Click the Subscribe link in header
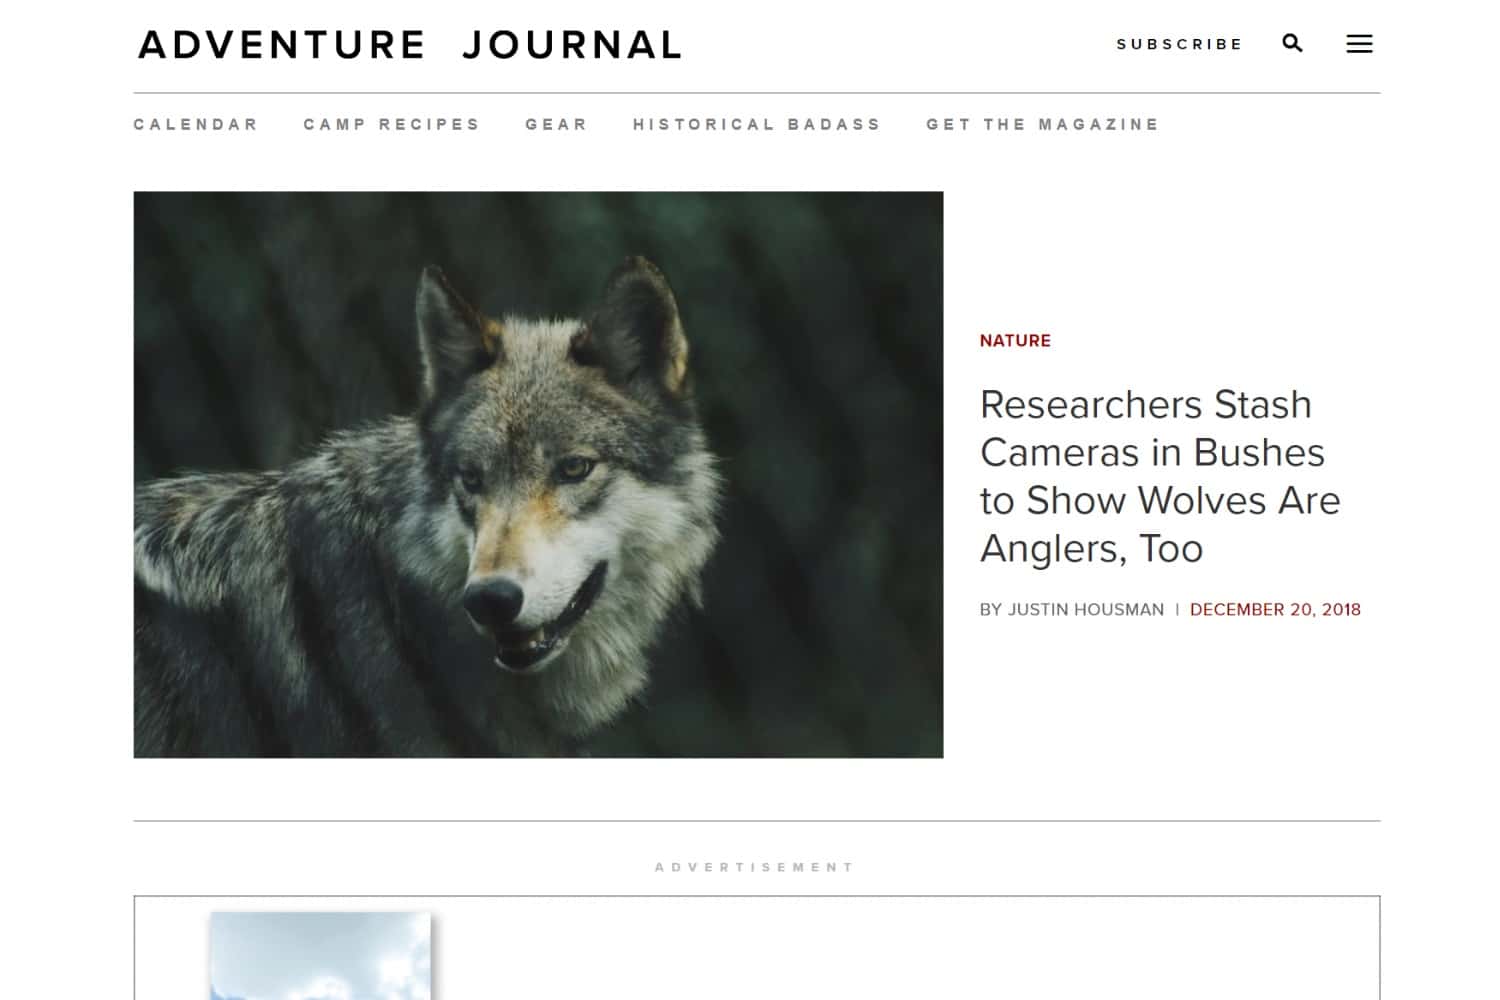Screen dimensions: 1500x1000 1179,44
